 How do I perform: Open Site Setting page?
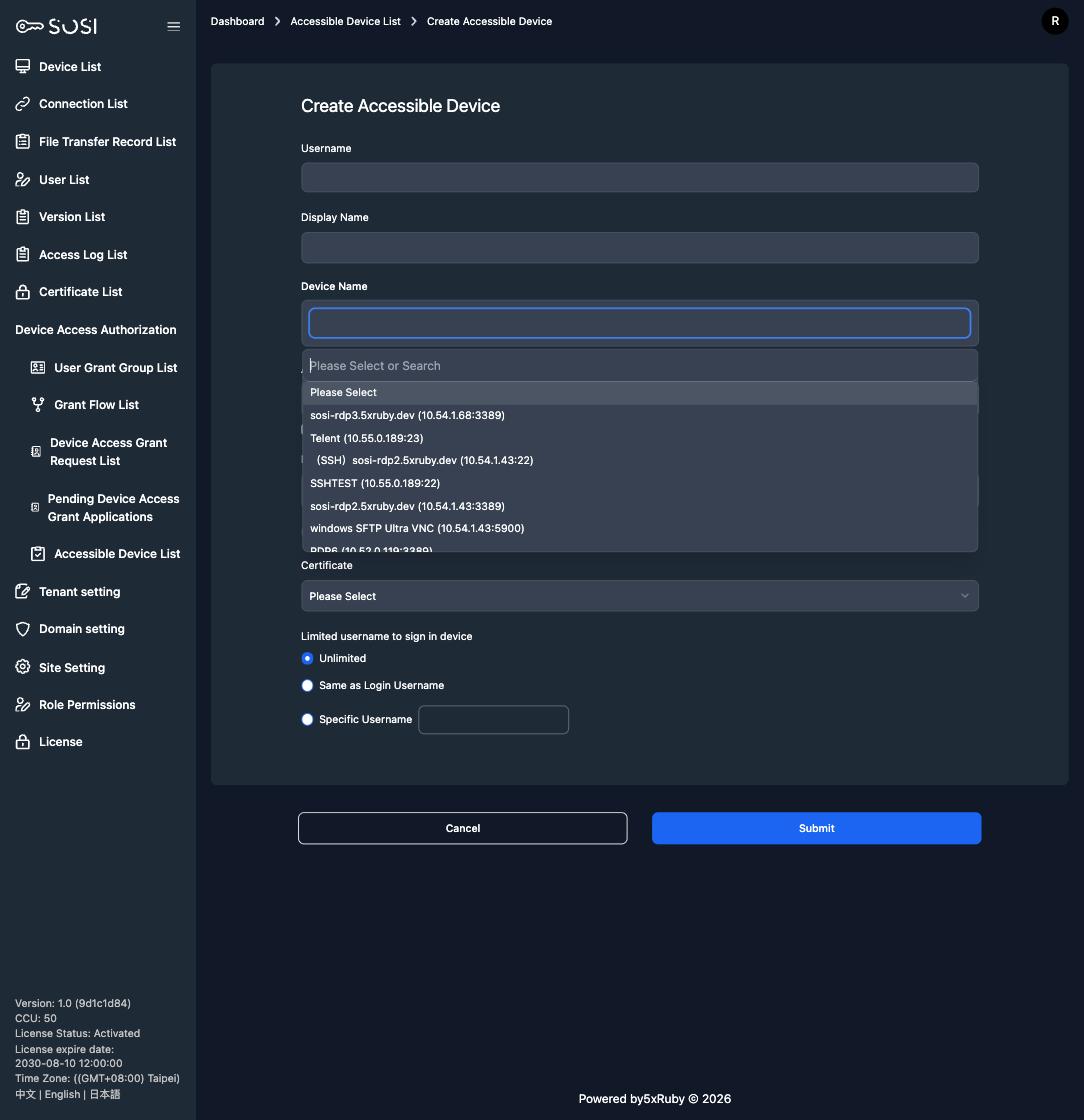pos(71,667)
